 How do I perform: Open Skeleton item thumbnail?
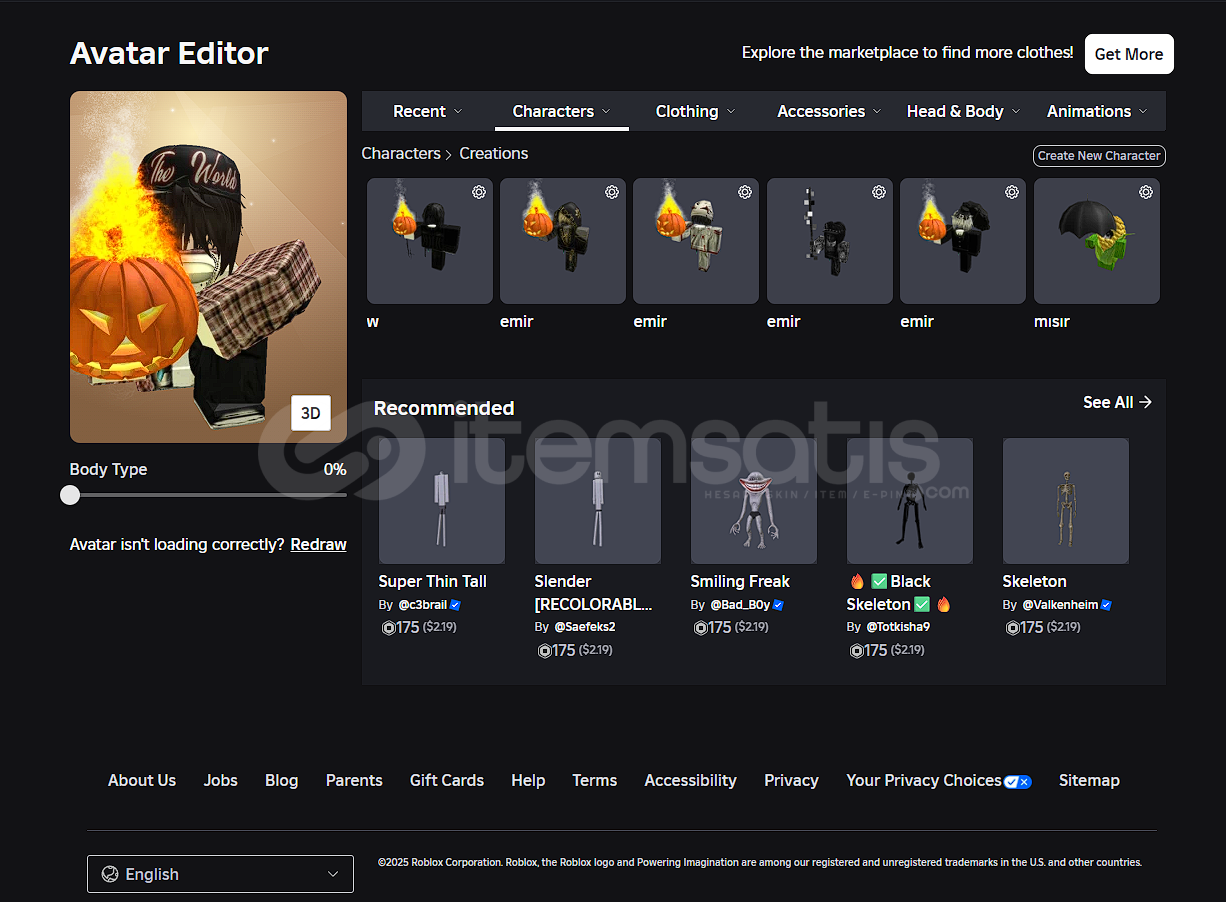1066,501
